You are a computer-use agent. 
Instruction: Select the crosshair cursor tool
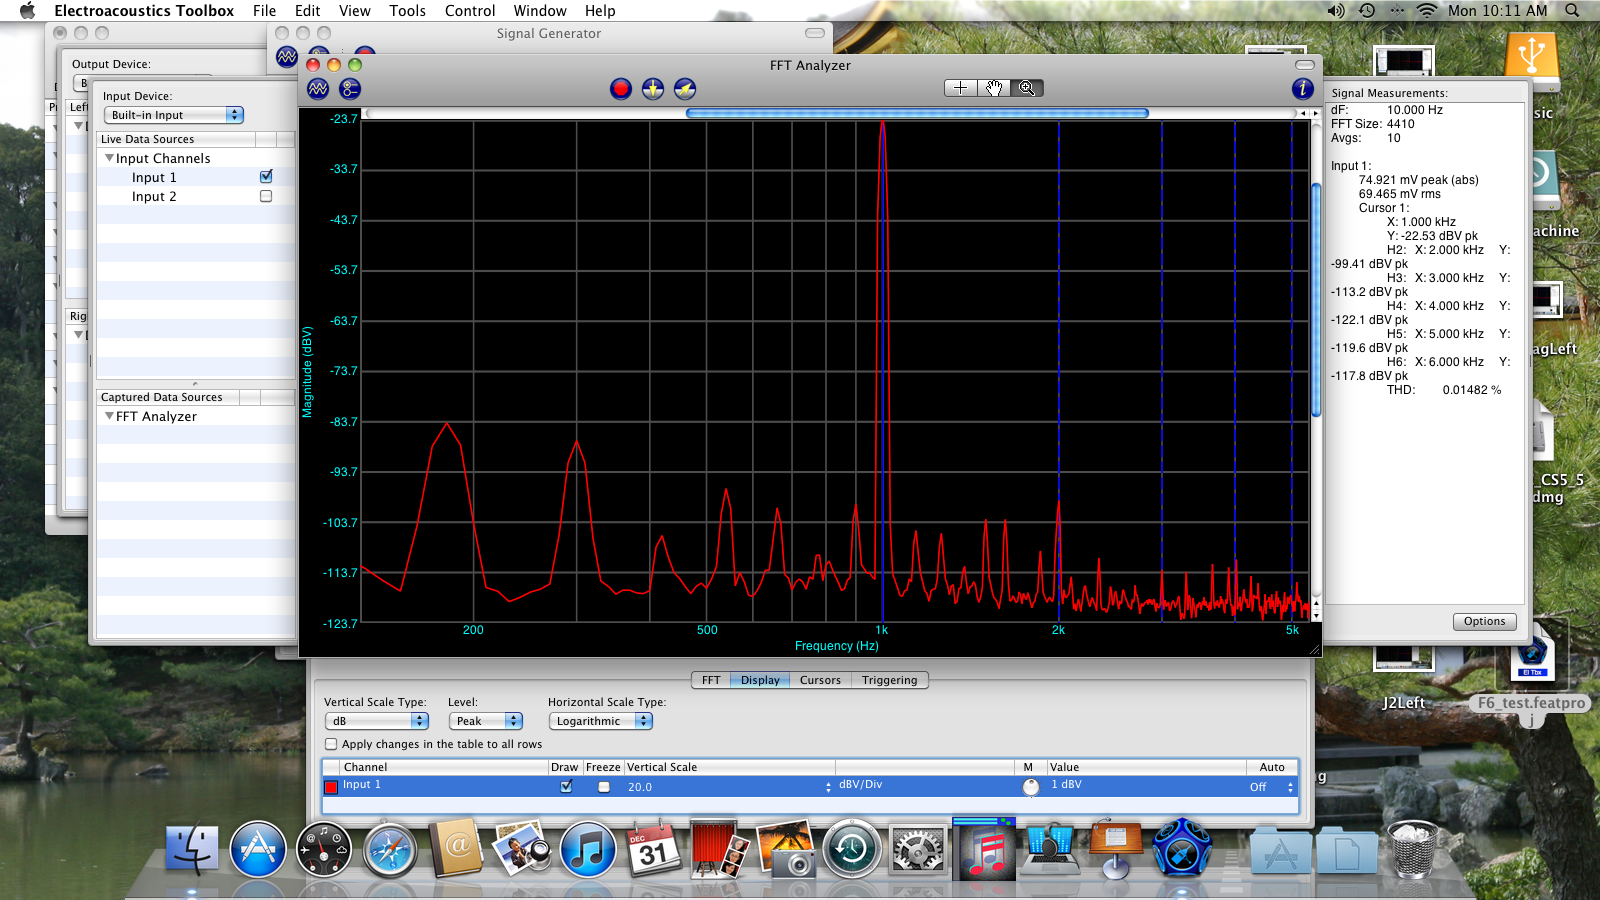tap(961, 88)
